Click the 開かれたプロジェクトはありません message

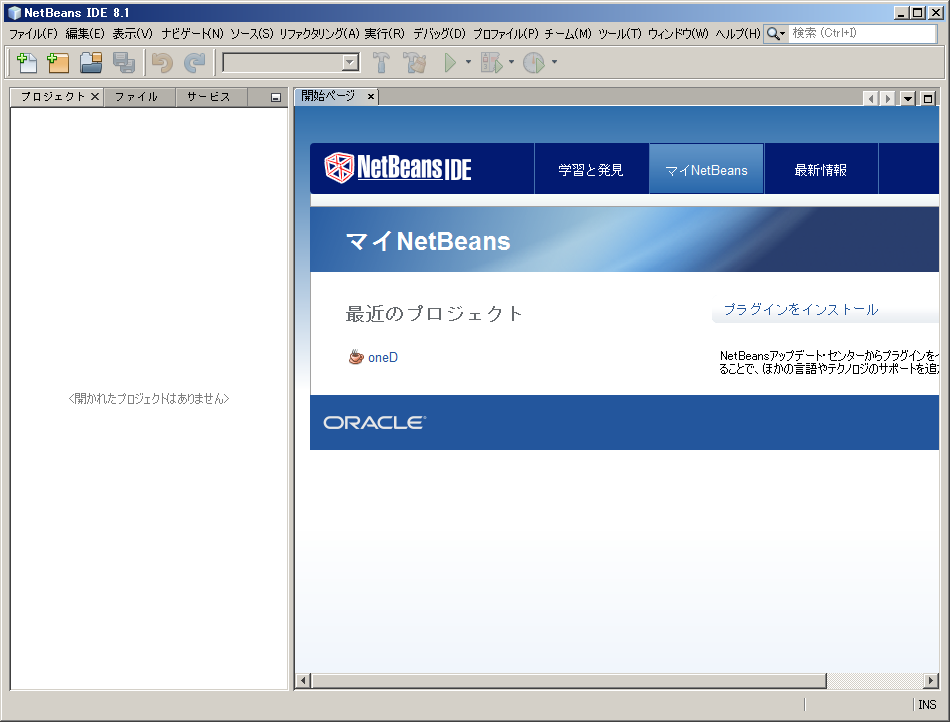coord(149,399)
